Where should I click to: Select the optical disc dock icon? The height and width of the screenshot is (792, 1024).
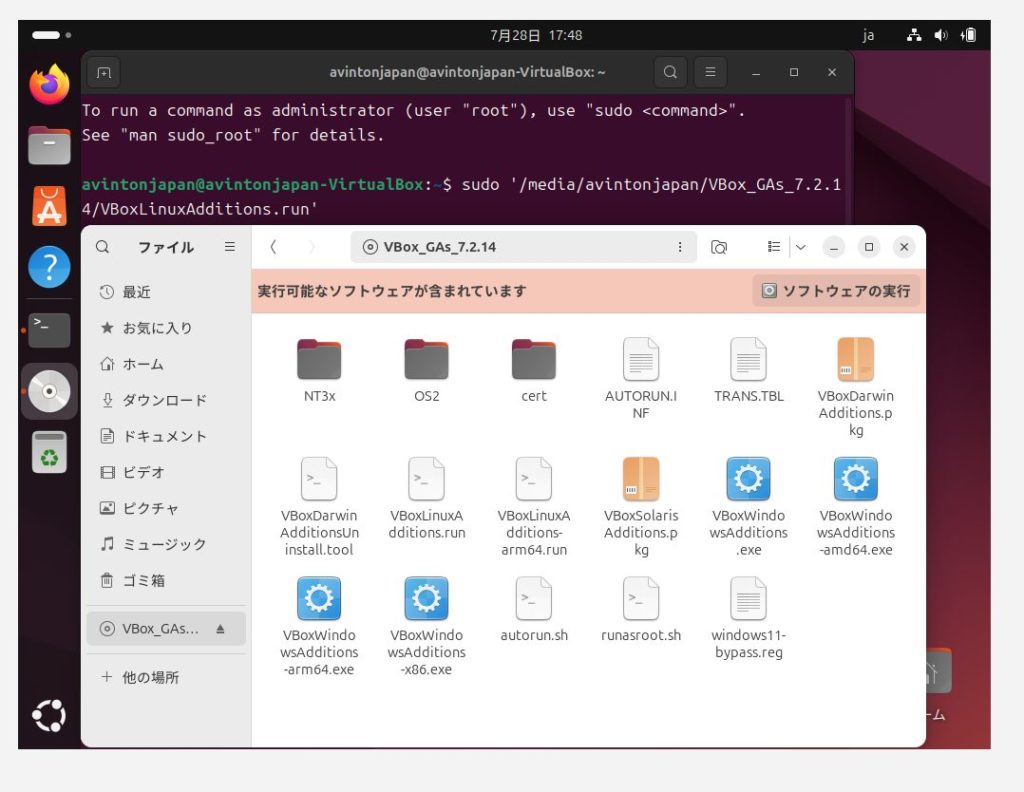49,391
